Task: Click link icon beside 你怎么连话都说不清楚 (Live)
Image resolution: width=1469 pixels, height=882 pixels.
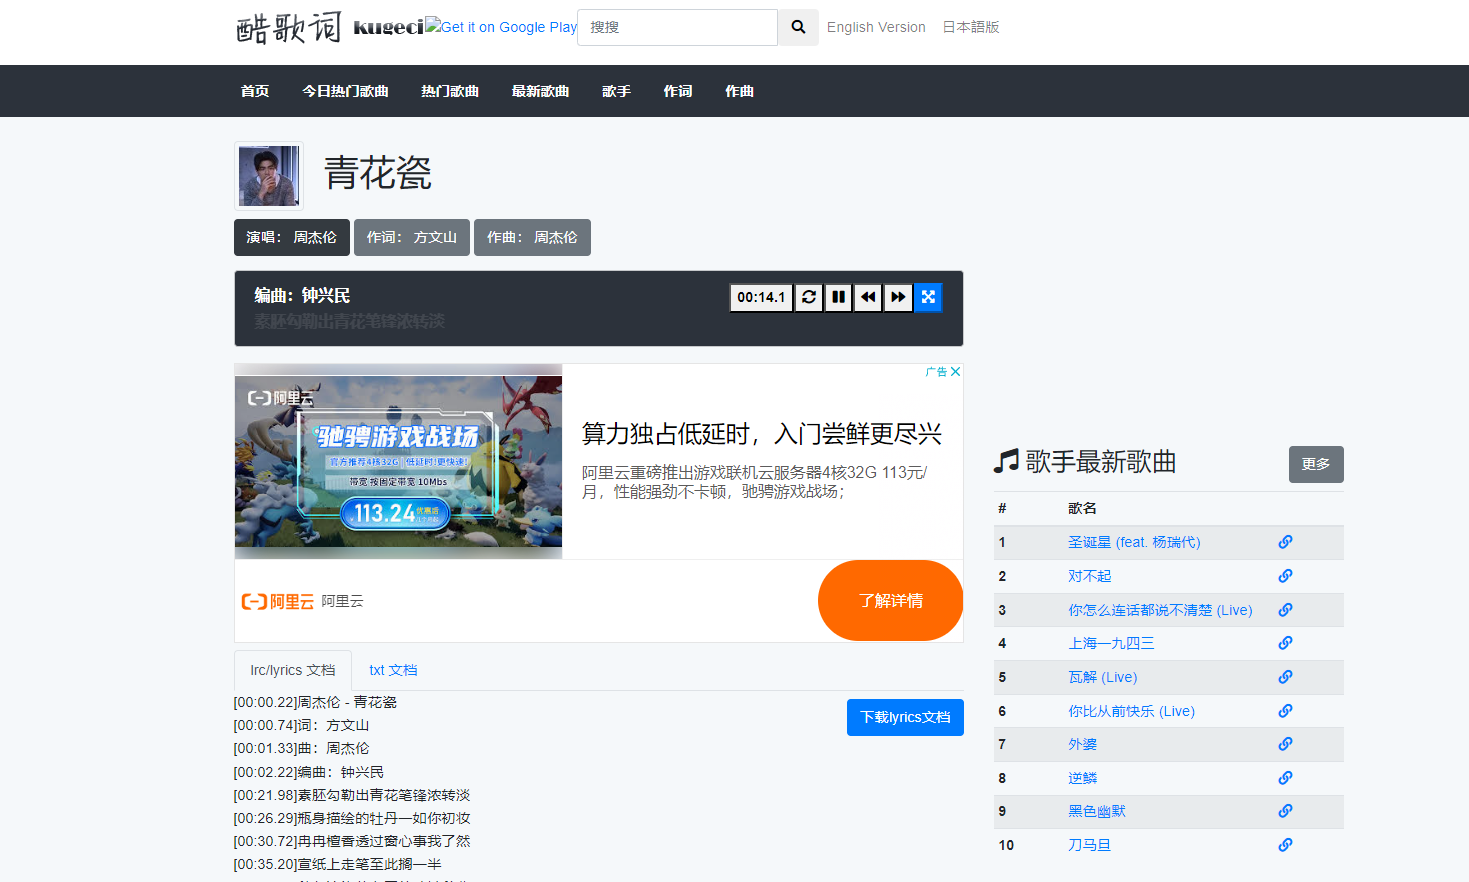Action: point(1285,610)
